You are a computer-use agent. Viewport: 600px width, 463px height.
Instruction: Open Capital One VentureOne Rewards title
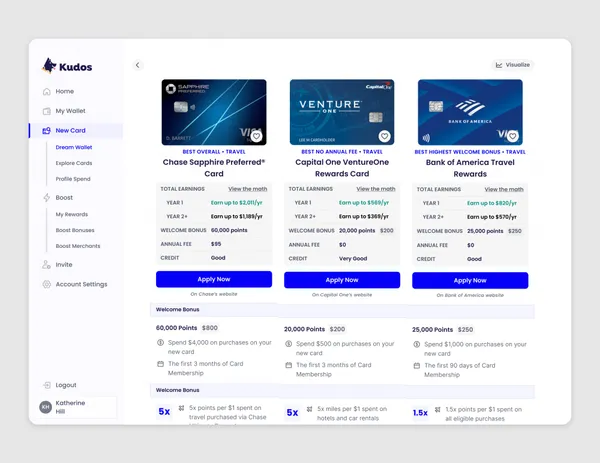point(342,168)
